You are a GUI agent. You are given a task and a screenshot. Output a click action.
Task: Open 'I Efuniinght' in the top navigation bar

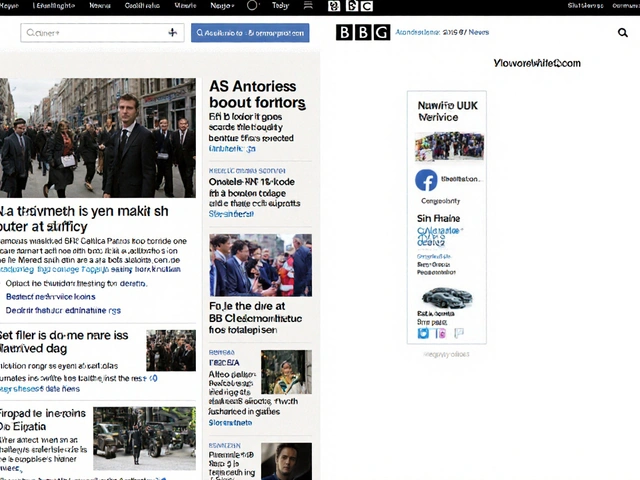(x=53, y=6)
